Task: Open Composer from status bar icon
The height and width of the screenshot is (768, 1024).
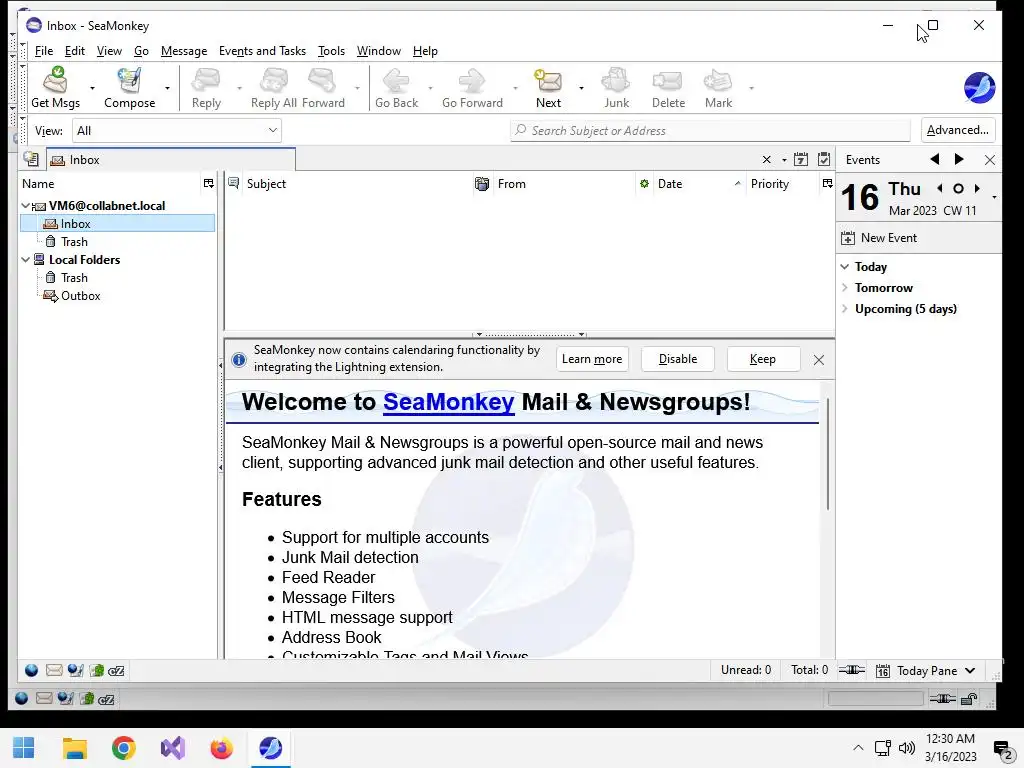Action: [x=75, y=670]
